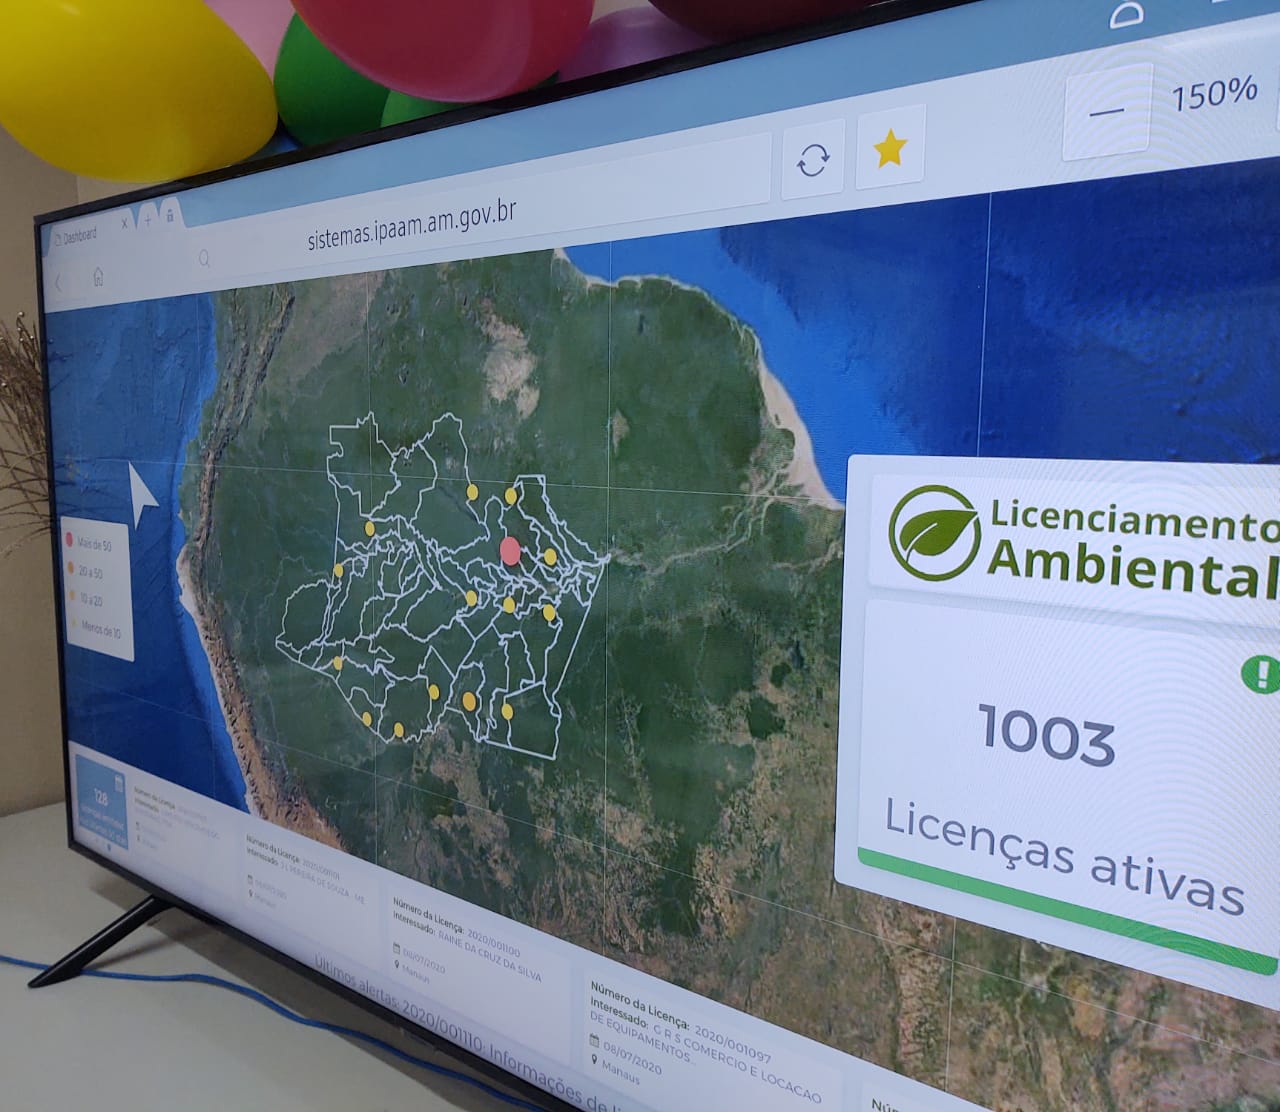Open a new browser tab with plus
The width and height of the screenshot is (1280, 1112).
tap(147, 219)
